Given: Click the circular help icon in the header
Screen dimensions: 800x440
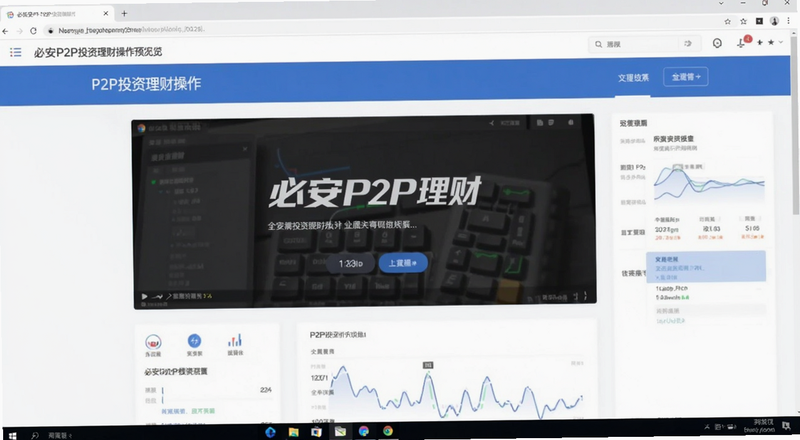Looking at the screenshot, I should (x=717, y=43).
